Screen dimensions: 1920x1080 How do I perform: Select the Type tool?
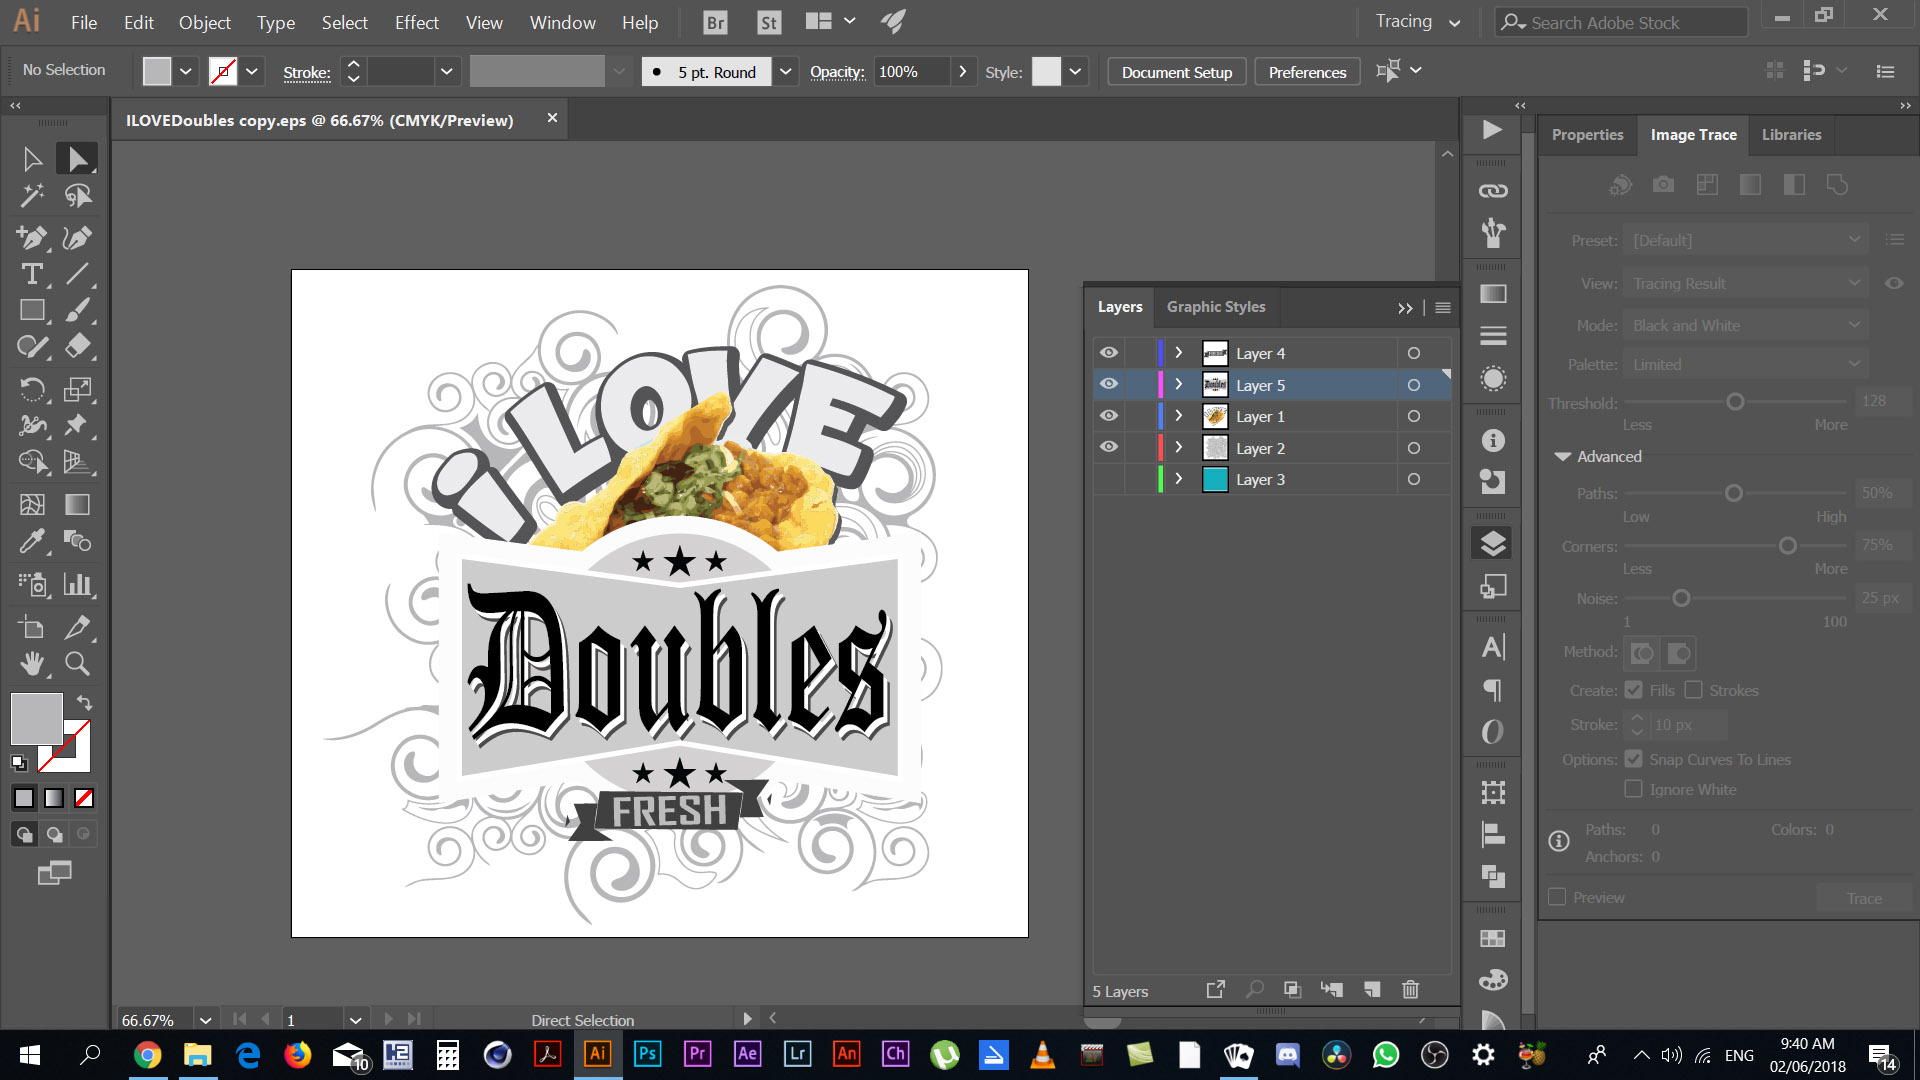[x=31, y=274]
